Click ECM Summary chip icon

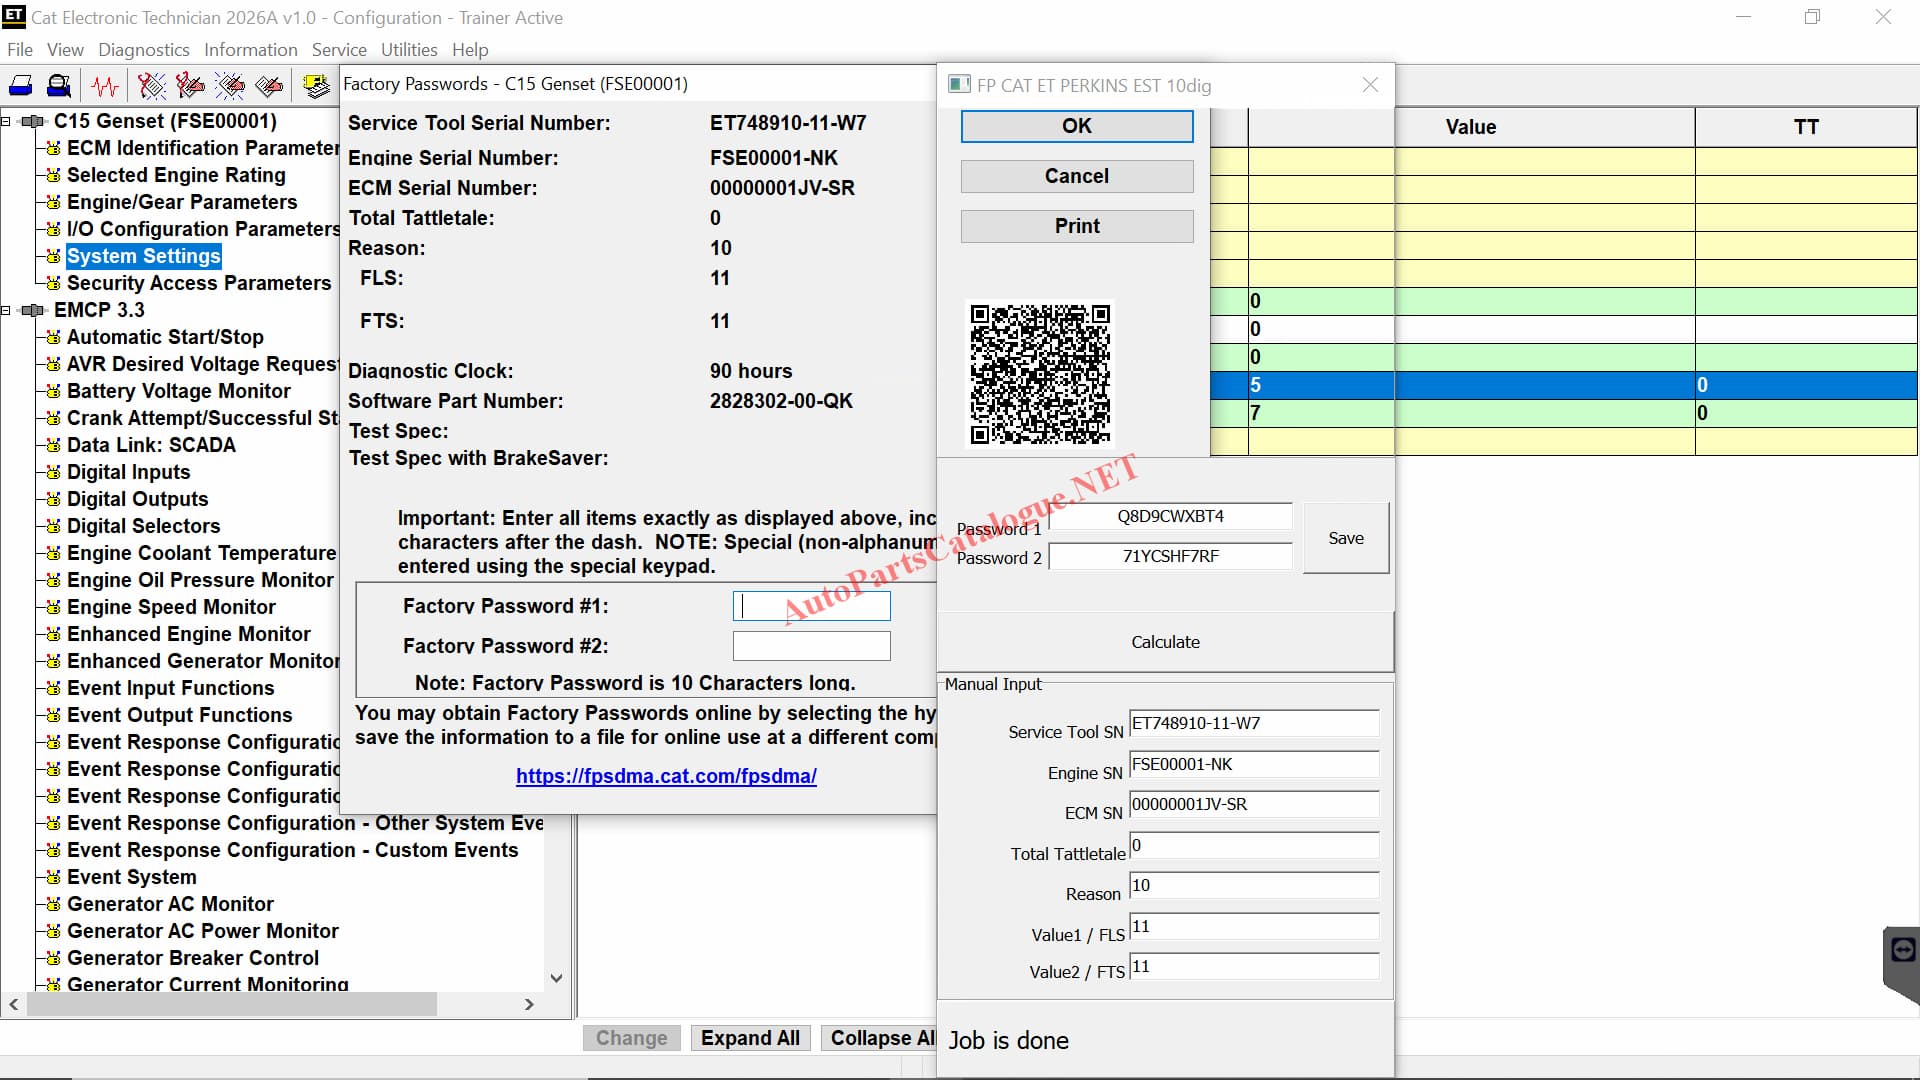click(316, 86)
